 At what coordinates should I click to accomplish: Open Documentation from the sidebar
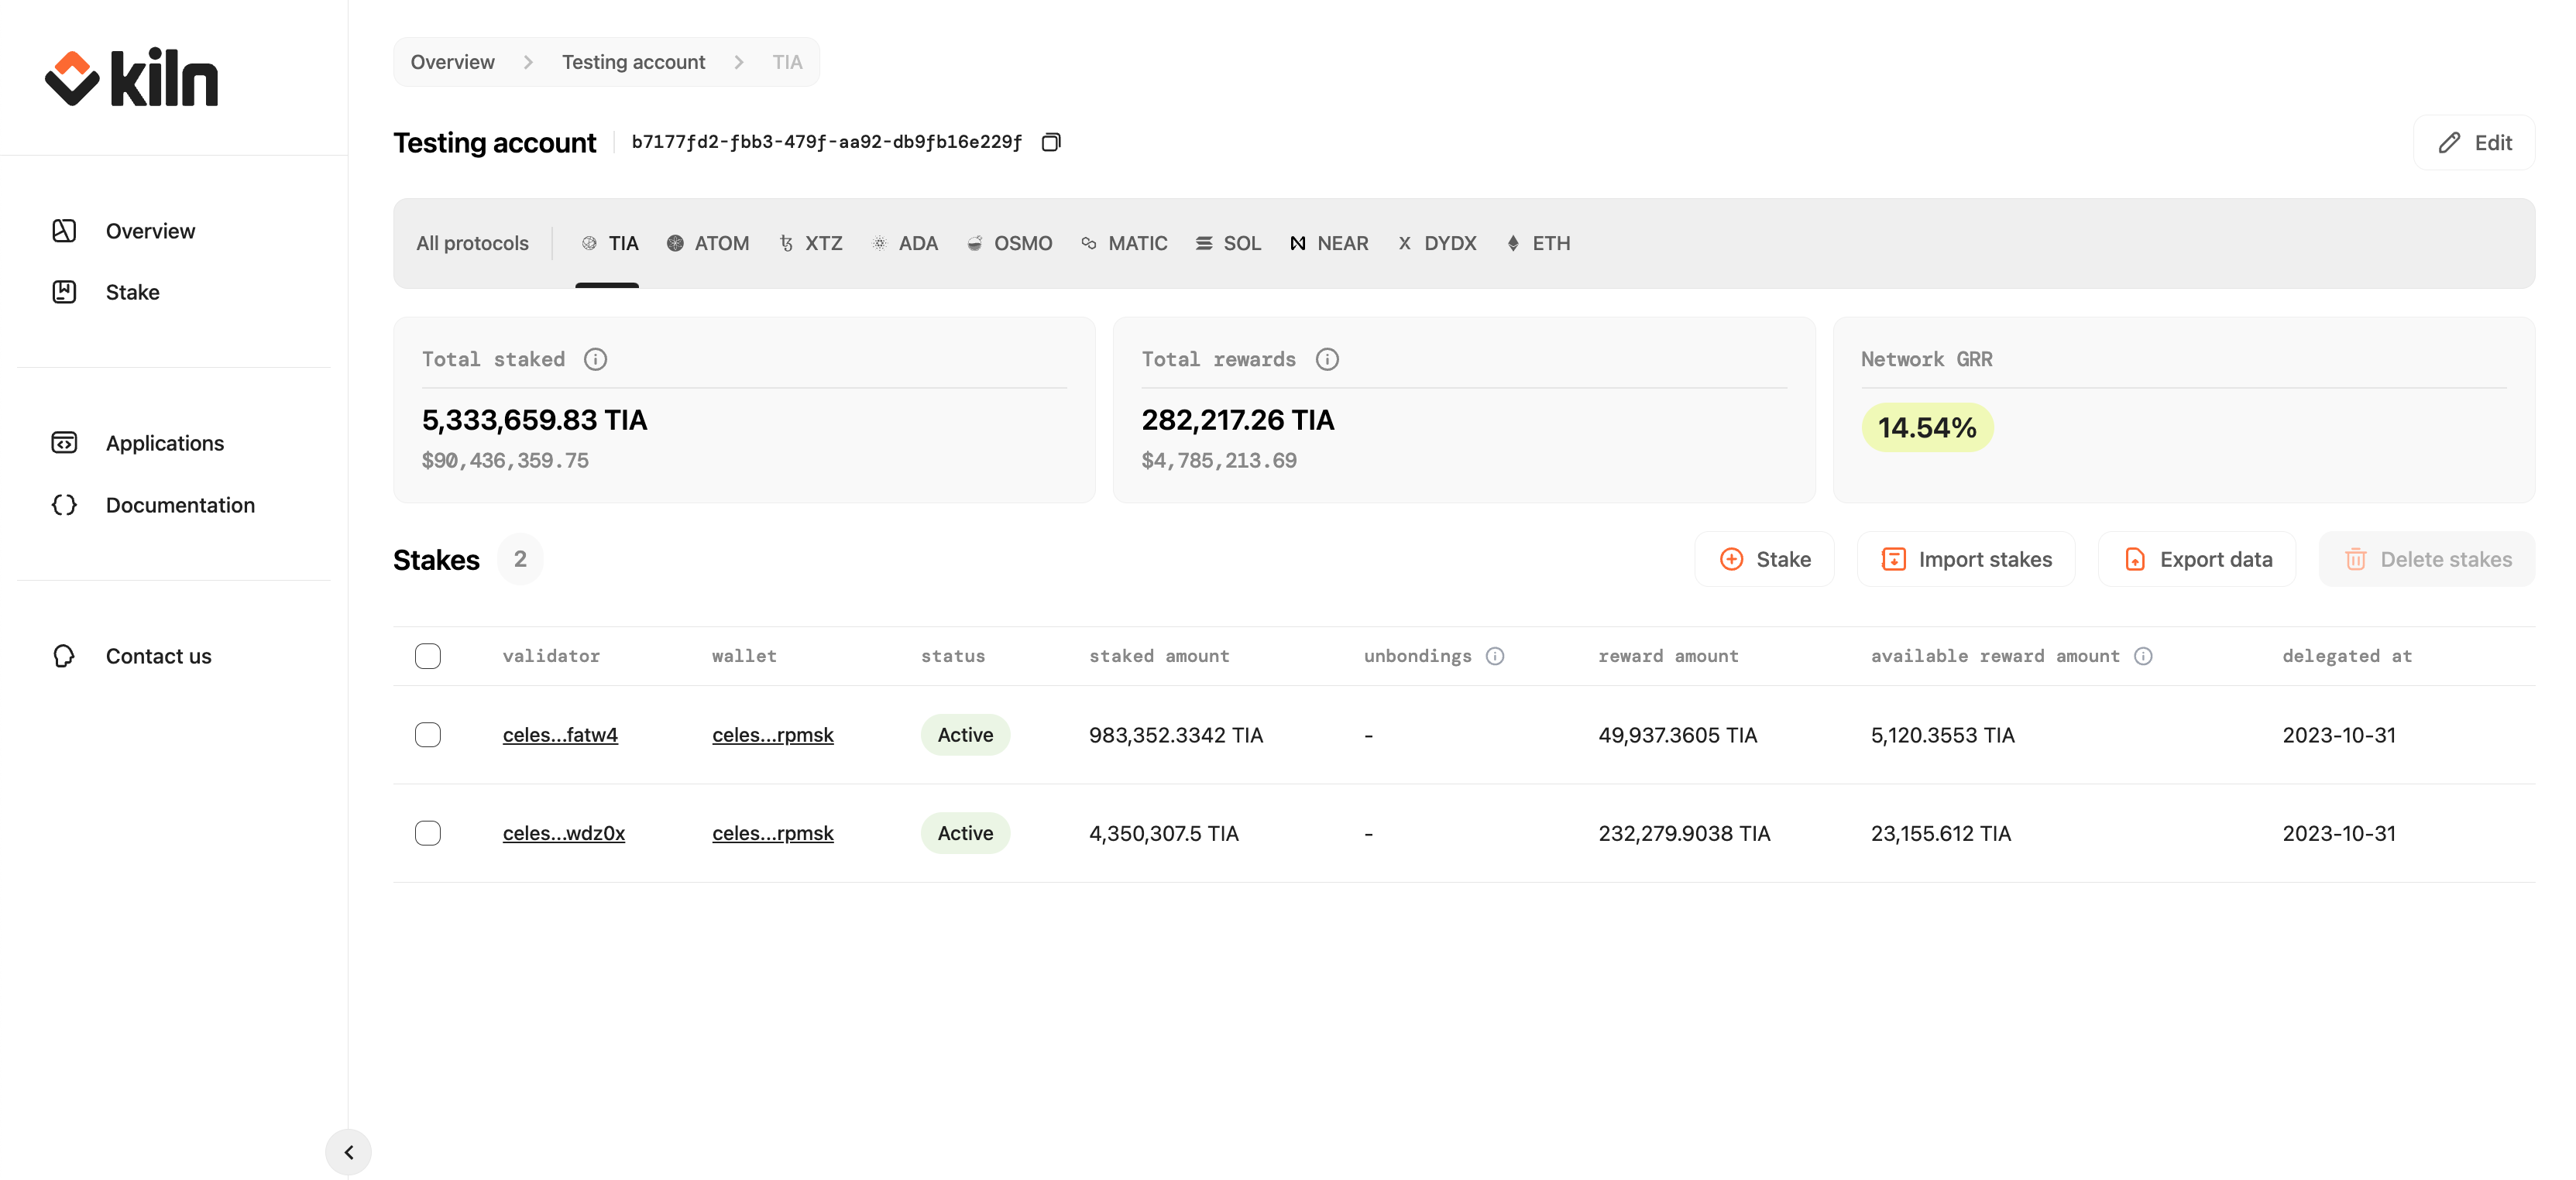(x=180, y=505)
